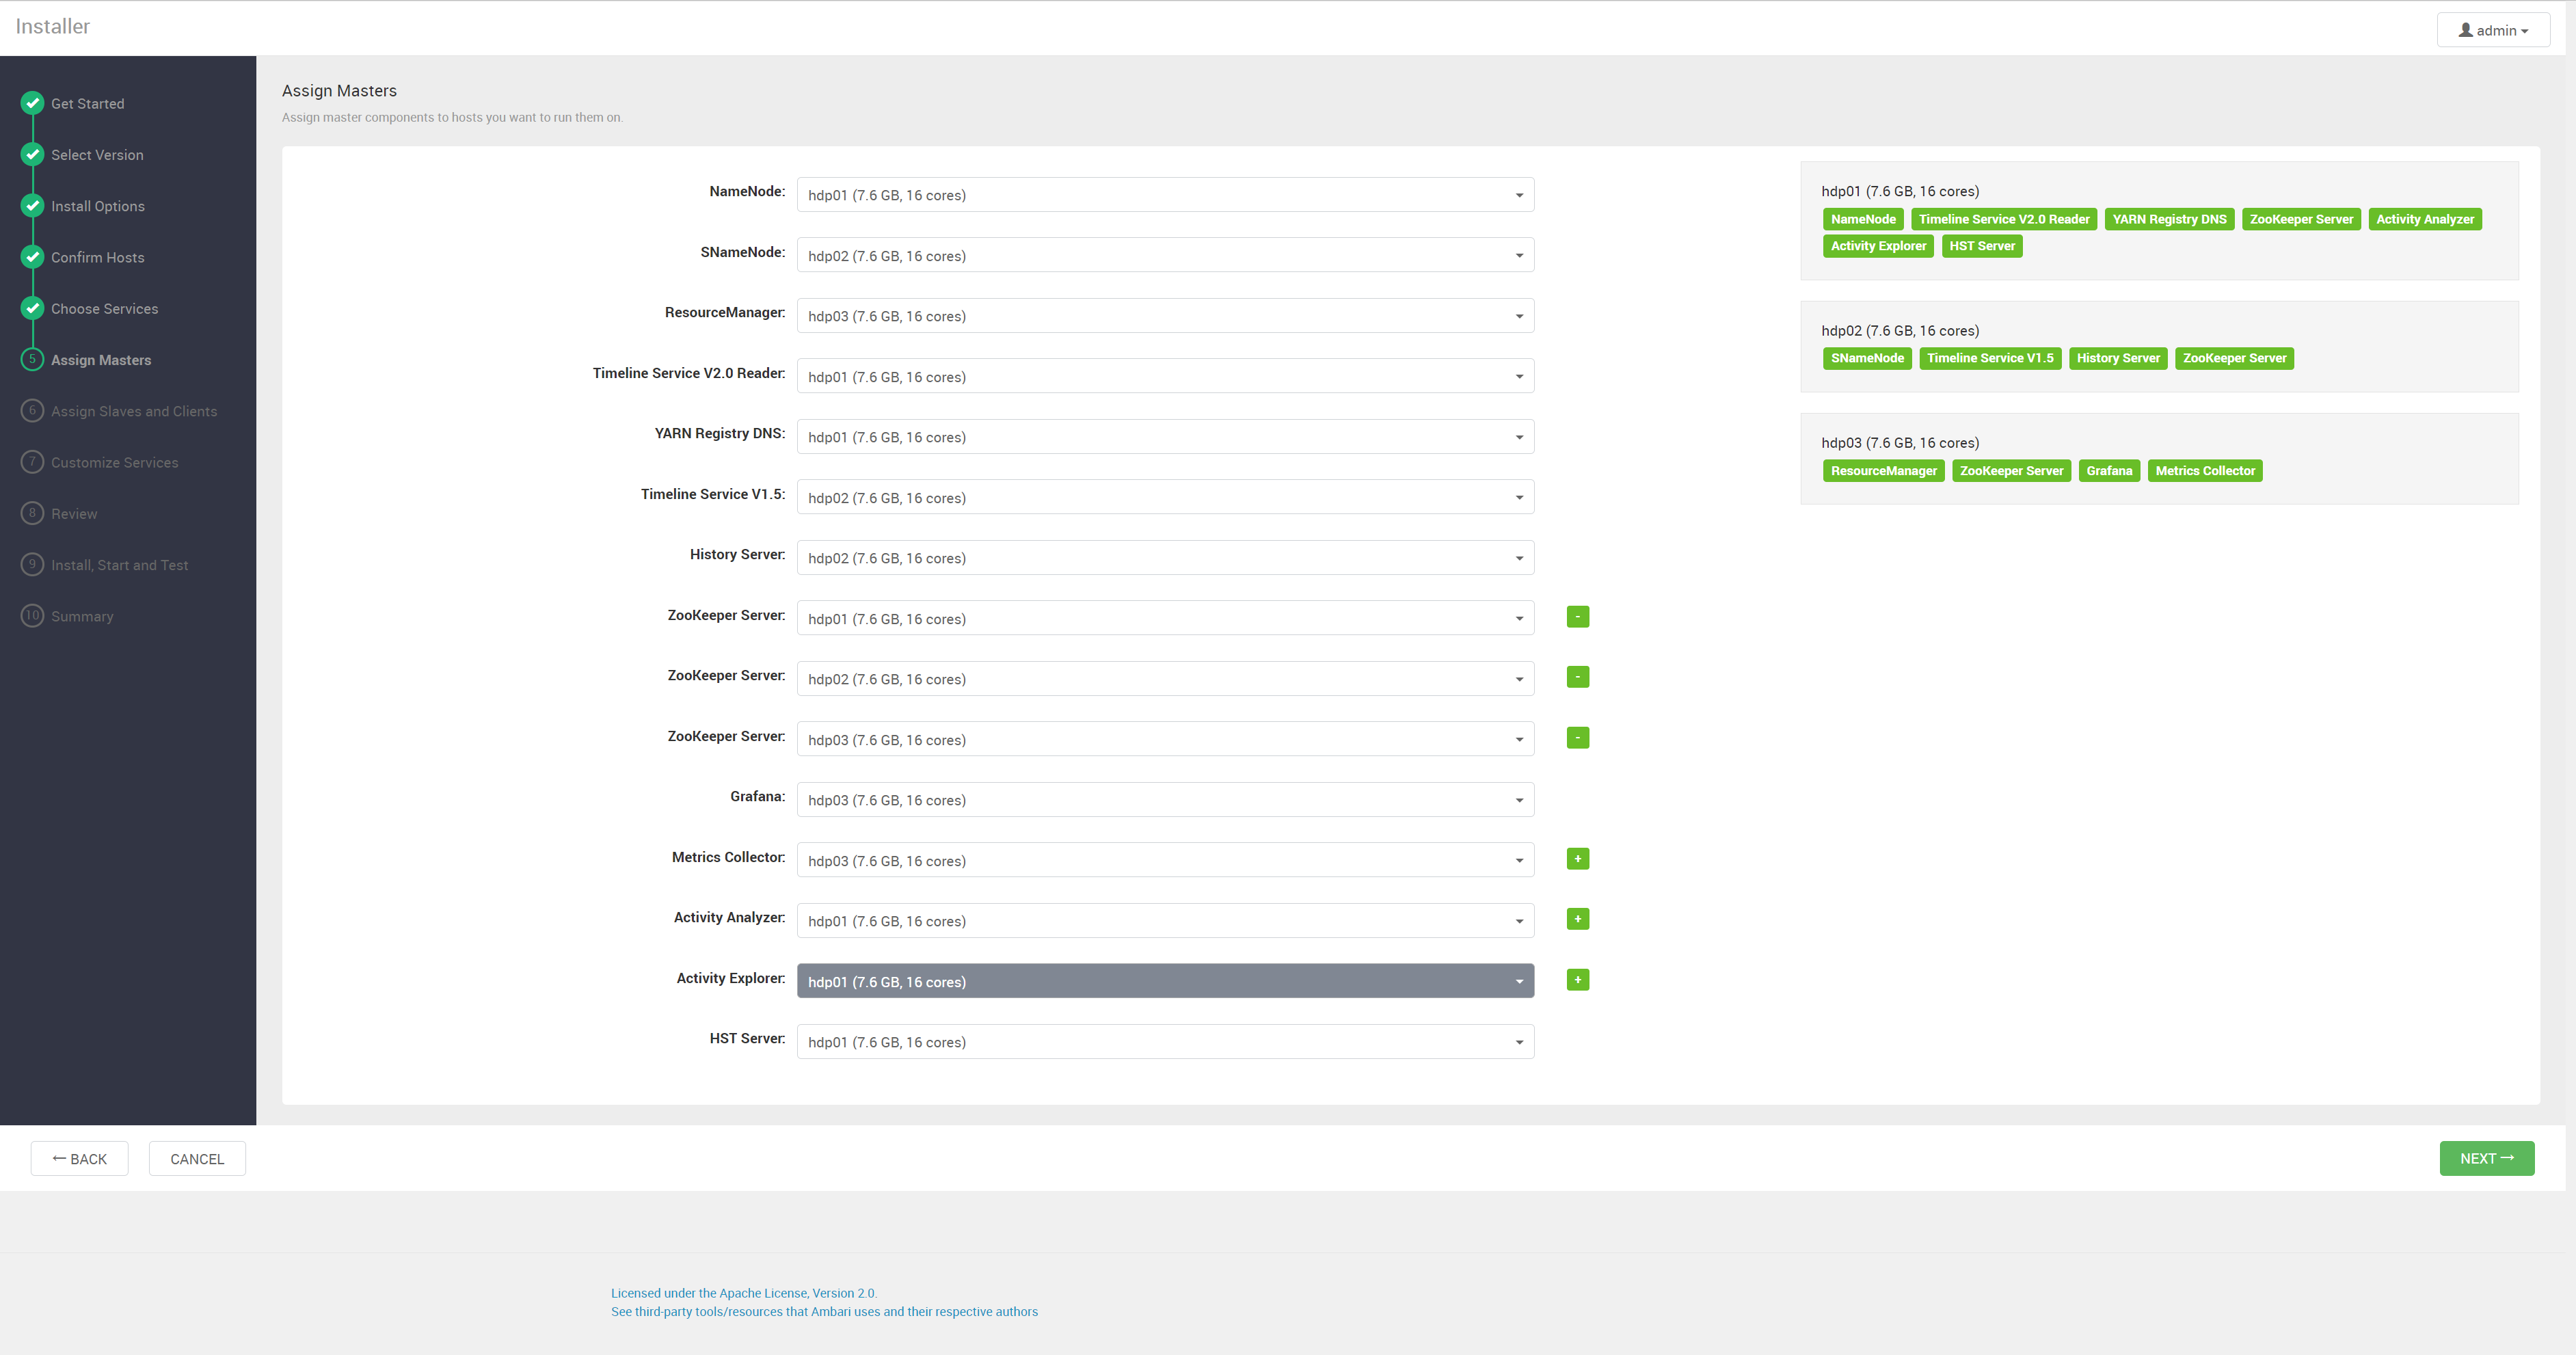
Task: Open the HST Server host dropdown
Action: point(1164,1042)
